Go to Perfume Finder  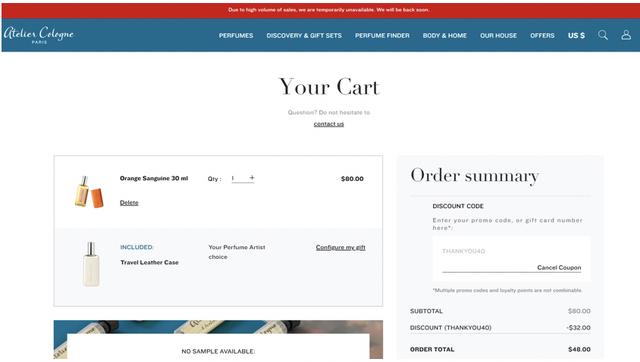382,36
